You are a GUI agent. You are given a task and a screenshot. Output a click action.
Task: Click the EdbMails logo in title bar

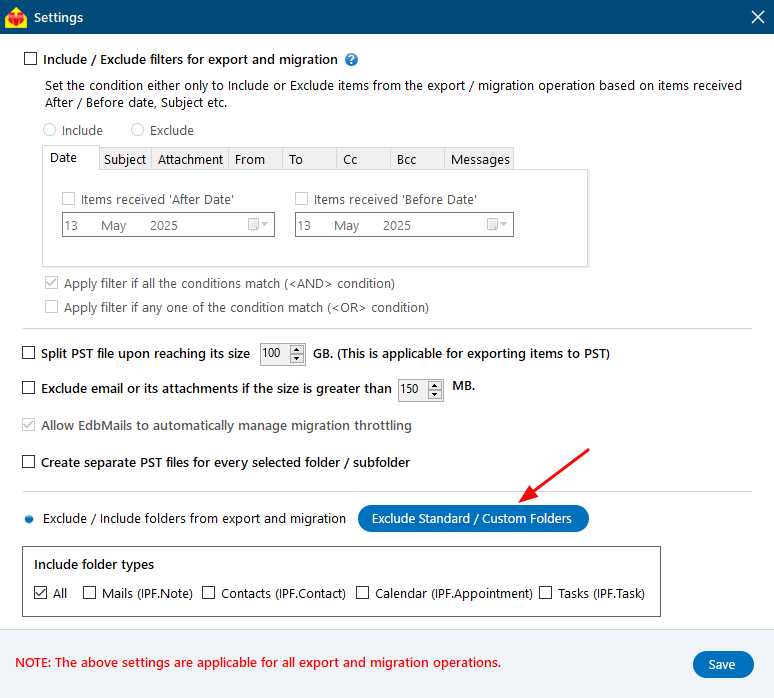[16, 17]
